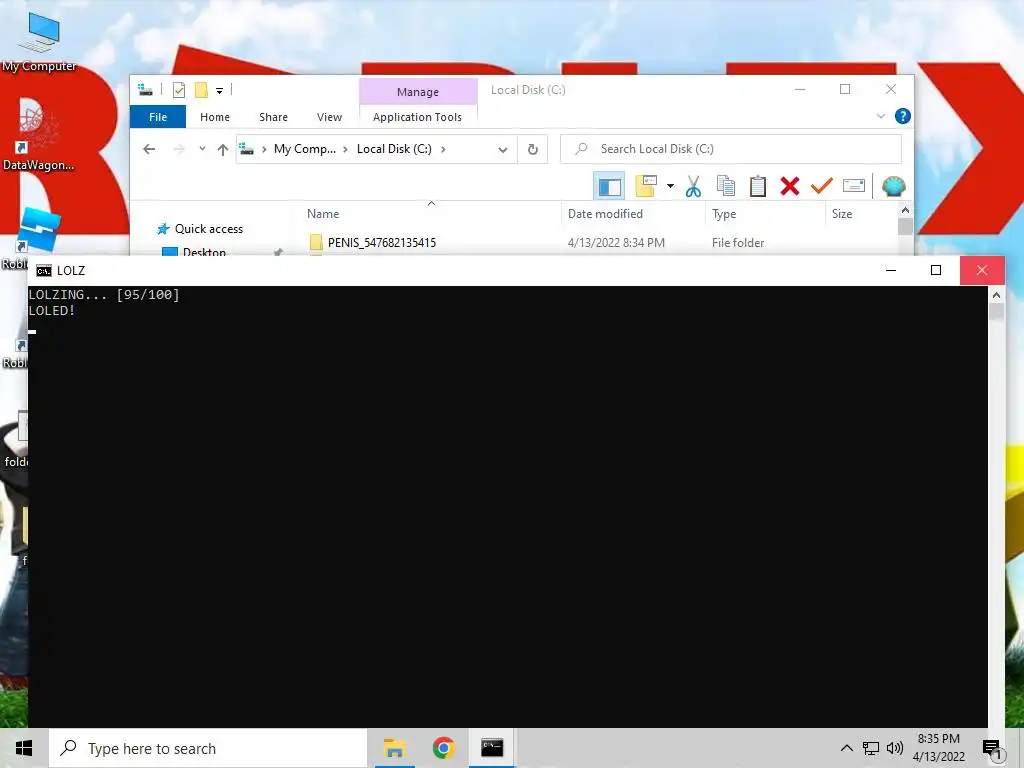Go up one folder level
The height and width of the screenshot is (768, 1024).
pyautogui.click(x=223, y=150)
